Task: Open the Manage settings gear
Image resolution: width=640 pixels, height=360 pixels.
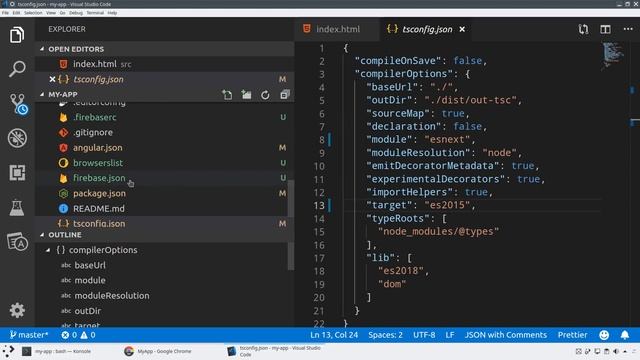Action: [17, 310]
